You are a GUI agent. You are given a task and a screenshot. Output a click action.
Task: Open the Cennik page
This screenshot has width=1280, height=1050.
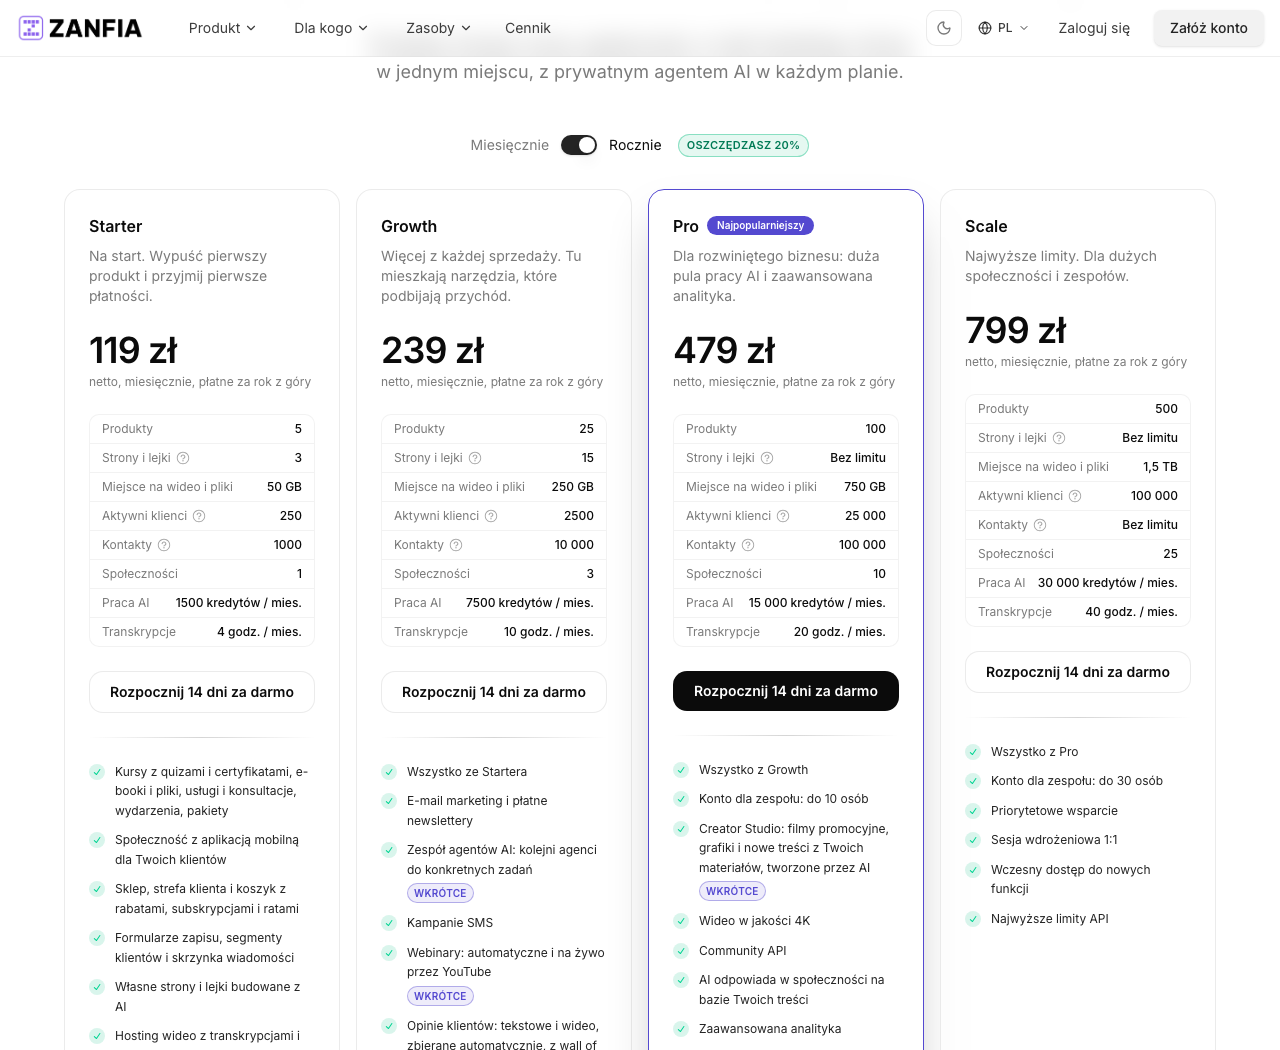tap(528, 28)
